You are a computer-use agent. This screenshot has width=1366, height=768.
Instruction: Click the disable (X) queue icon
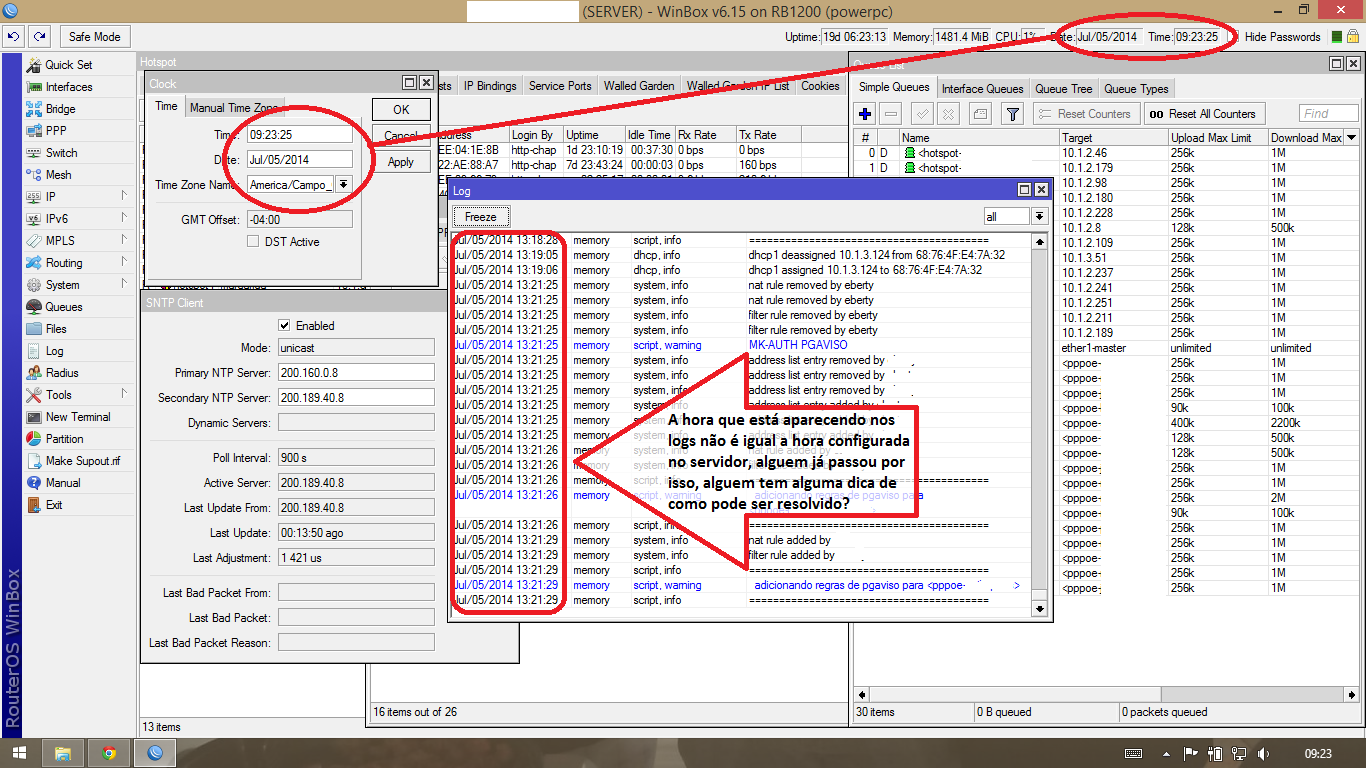(948, 114)
